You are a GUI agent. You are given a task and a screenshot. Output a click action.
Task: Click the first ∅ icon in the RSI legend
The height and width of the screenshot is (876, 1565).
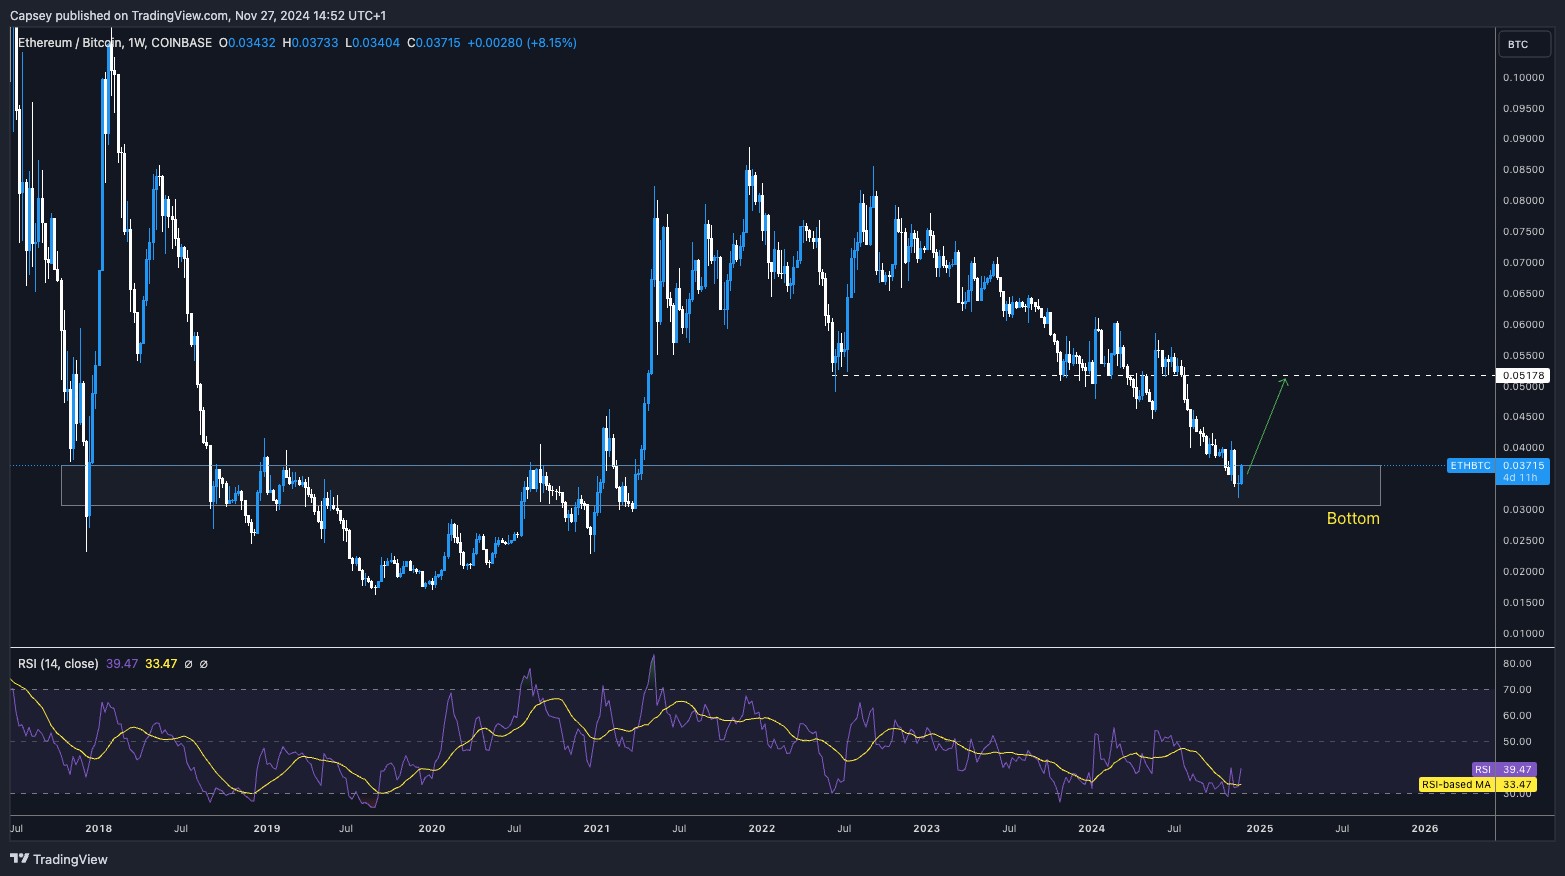click(188, 663)
